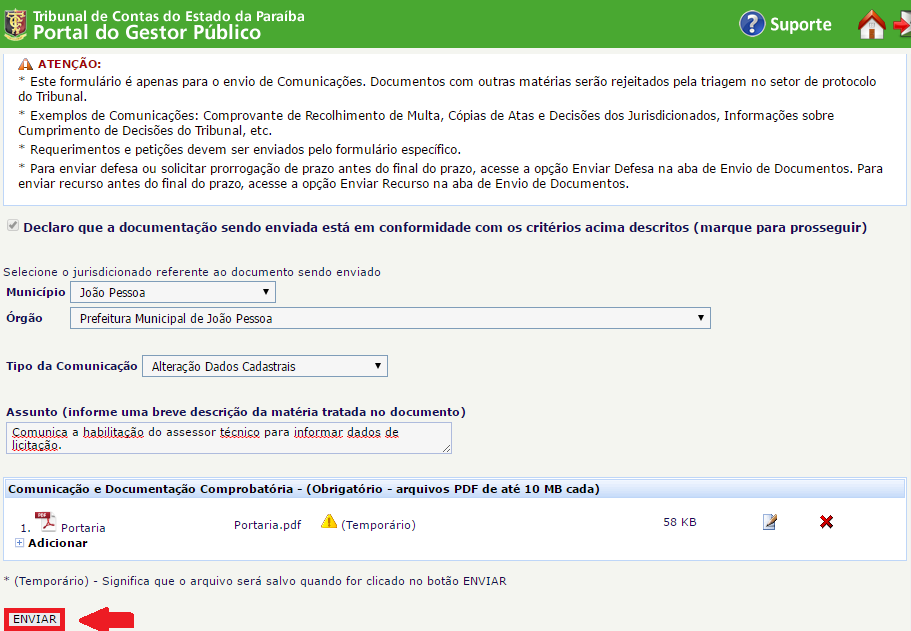Open the Tipo da Comunicação dropdown

click(265, 366)
